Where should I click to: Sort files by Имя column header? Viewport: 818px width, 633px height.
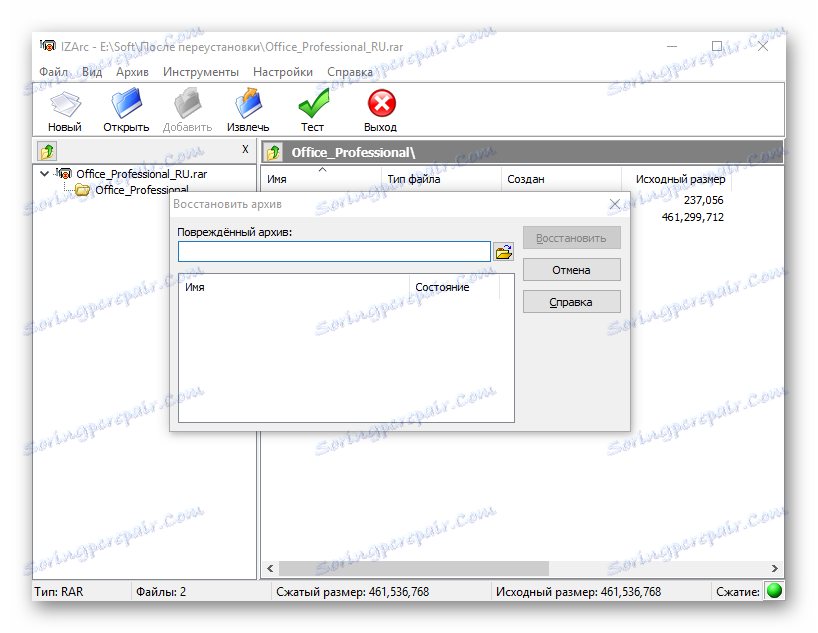coord(321,179)
